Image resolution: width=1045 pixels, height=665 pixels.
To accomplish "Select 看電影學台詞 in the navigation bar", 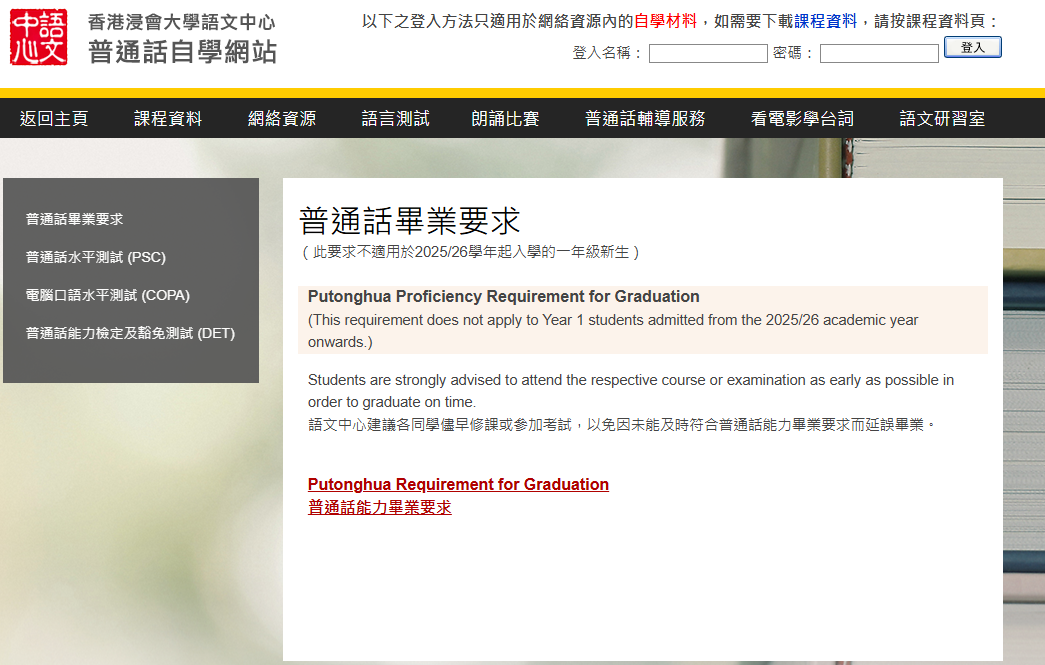I will 802,118.
